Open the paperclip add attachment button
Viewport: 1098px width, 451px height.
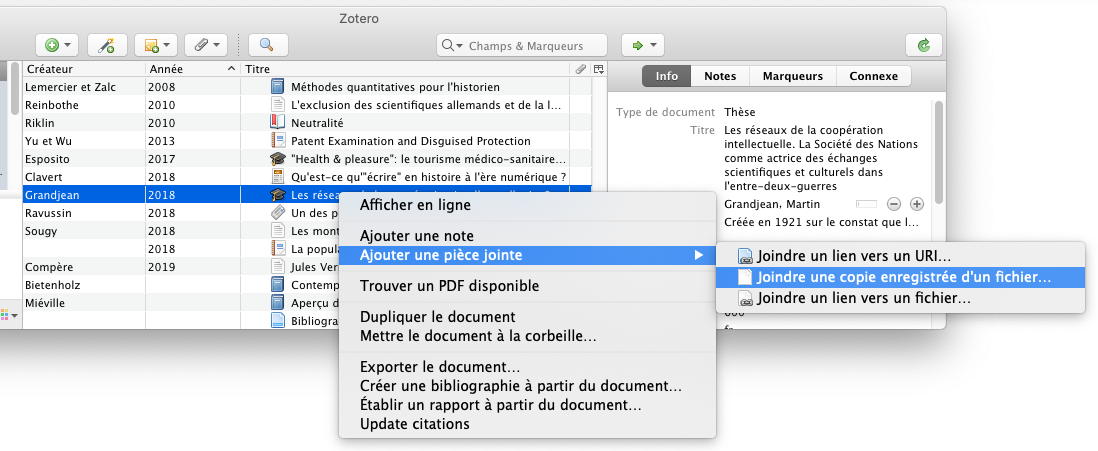(x=206, y=46)
